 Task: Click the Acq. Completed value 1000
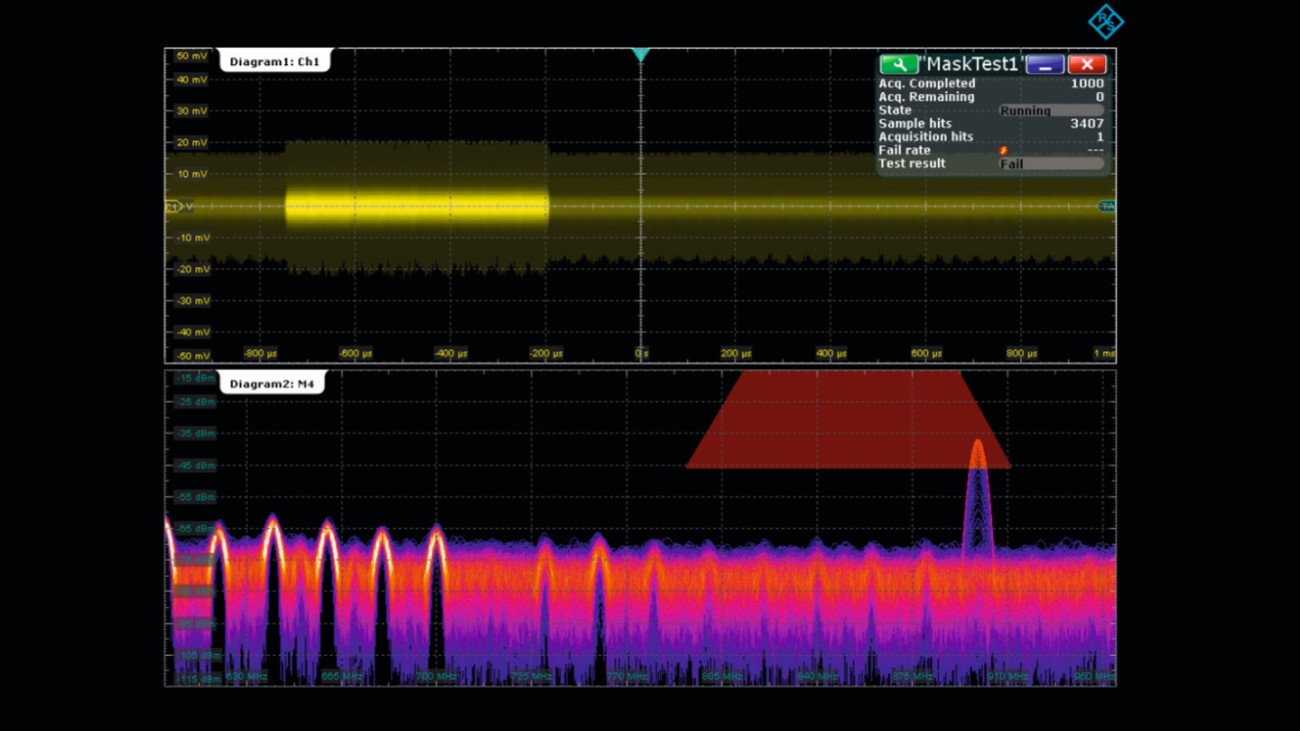[1087, 84]
